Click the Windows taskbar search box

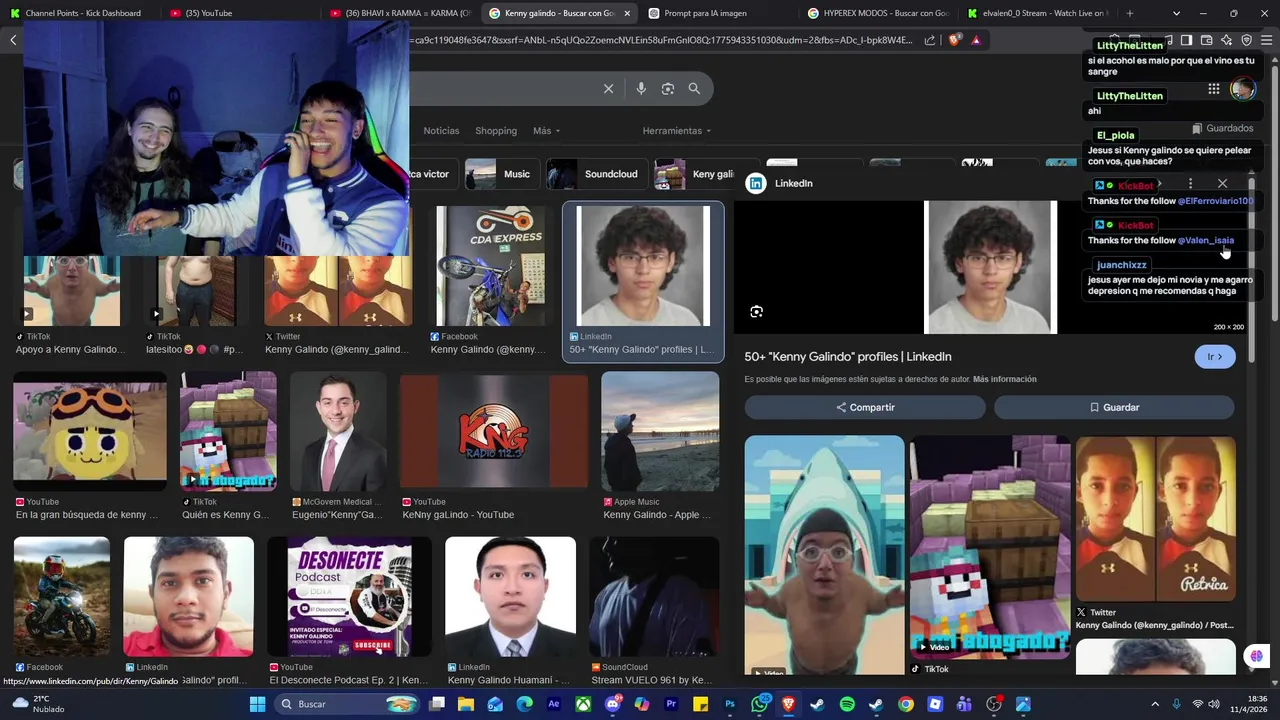click(347, 704)
